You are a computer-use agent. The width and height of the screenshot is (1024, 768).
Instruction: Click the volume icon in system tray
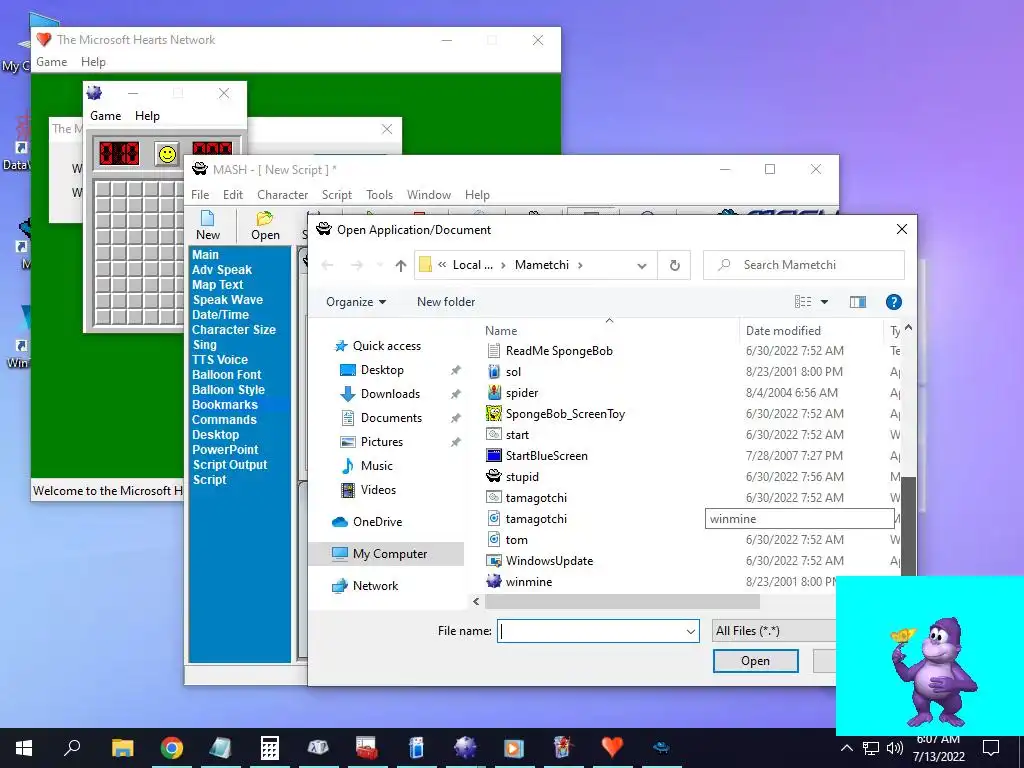tap(895, 748)
